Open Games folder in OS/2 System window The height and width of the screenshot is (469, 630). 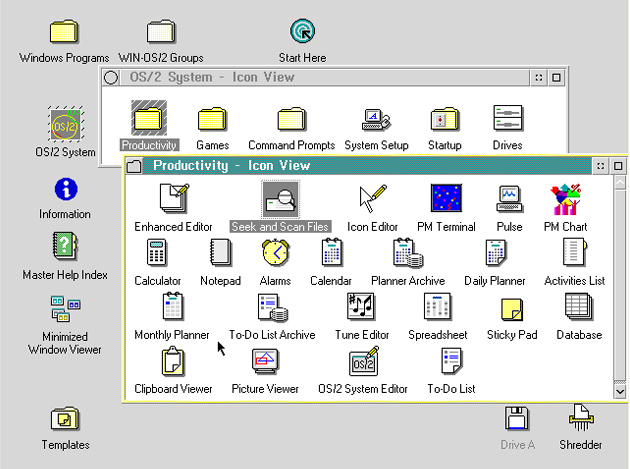(213, 119)
